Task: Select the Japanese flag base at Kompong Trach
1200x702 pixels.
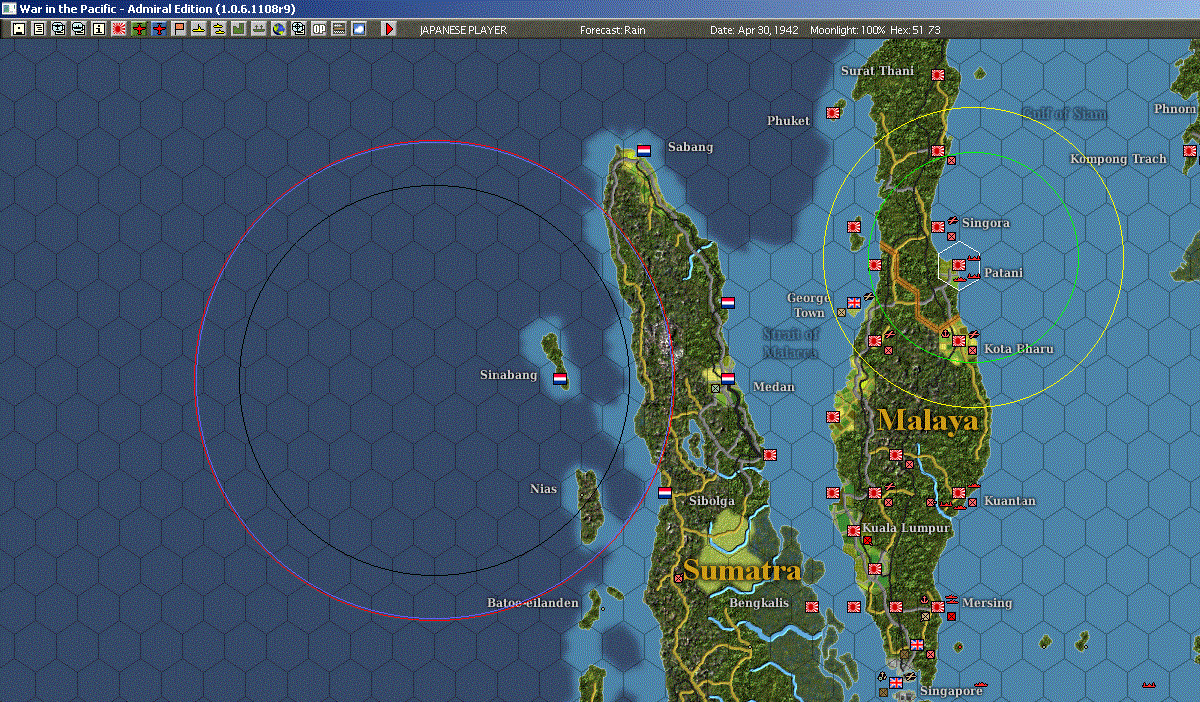Action: 1190,150
